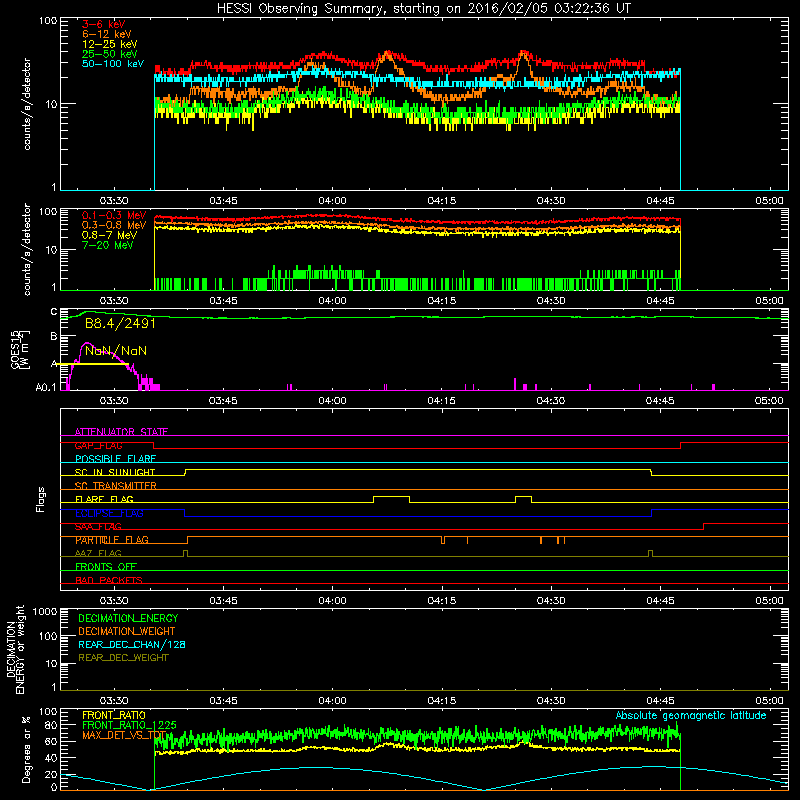Viewport: 800px width, 800px height.
Task: Select the '6-12 keV' legend label
Action: pyautogui.click(x=106, y=34)
